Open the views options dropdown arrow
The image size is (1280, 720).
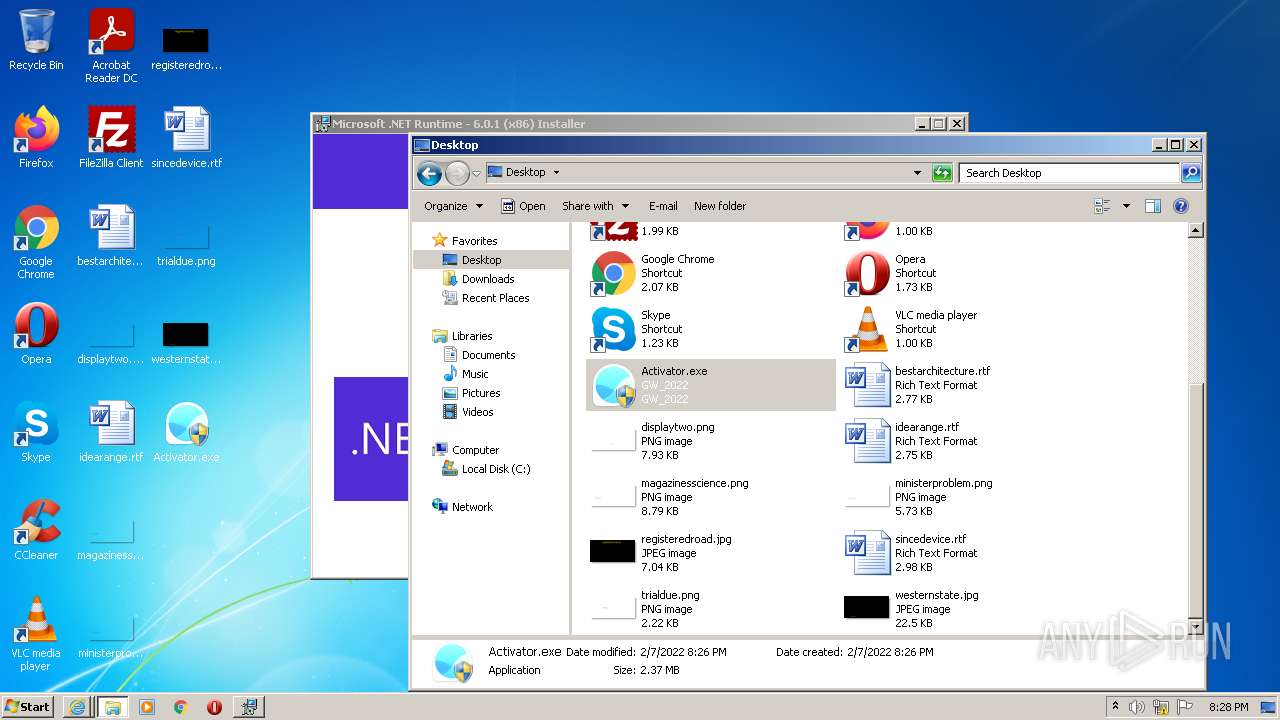point(1126,206)
